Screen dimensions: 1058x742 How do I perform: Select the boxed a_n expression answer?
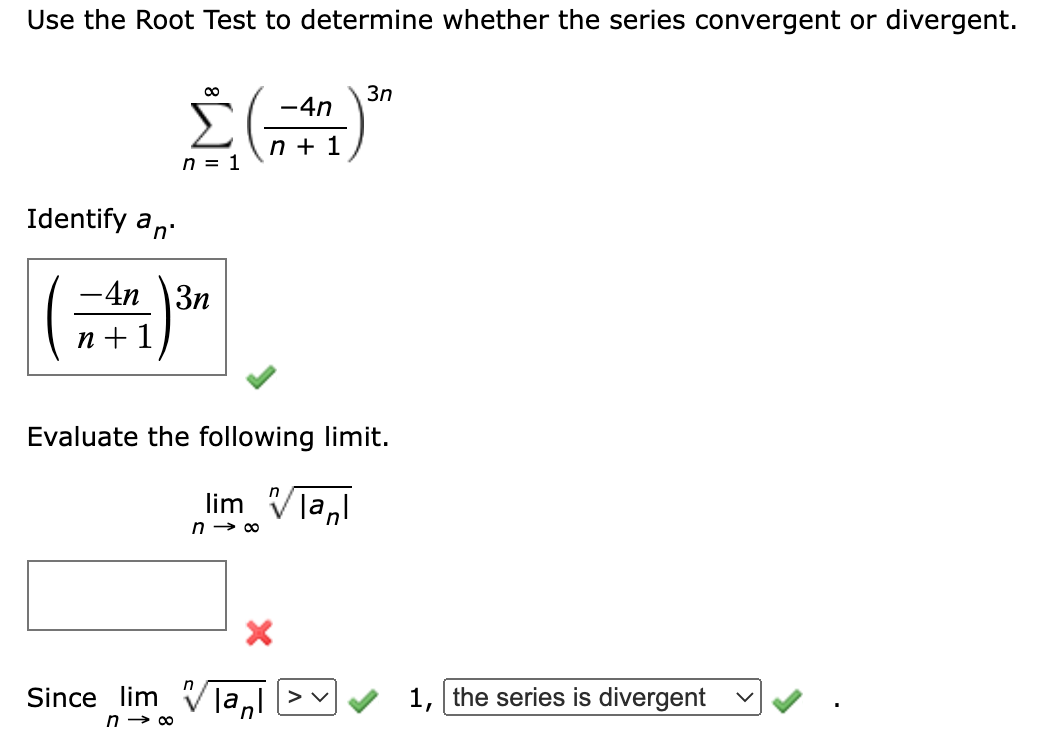click(126, 317)
